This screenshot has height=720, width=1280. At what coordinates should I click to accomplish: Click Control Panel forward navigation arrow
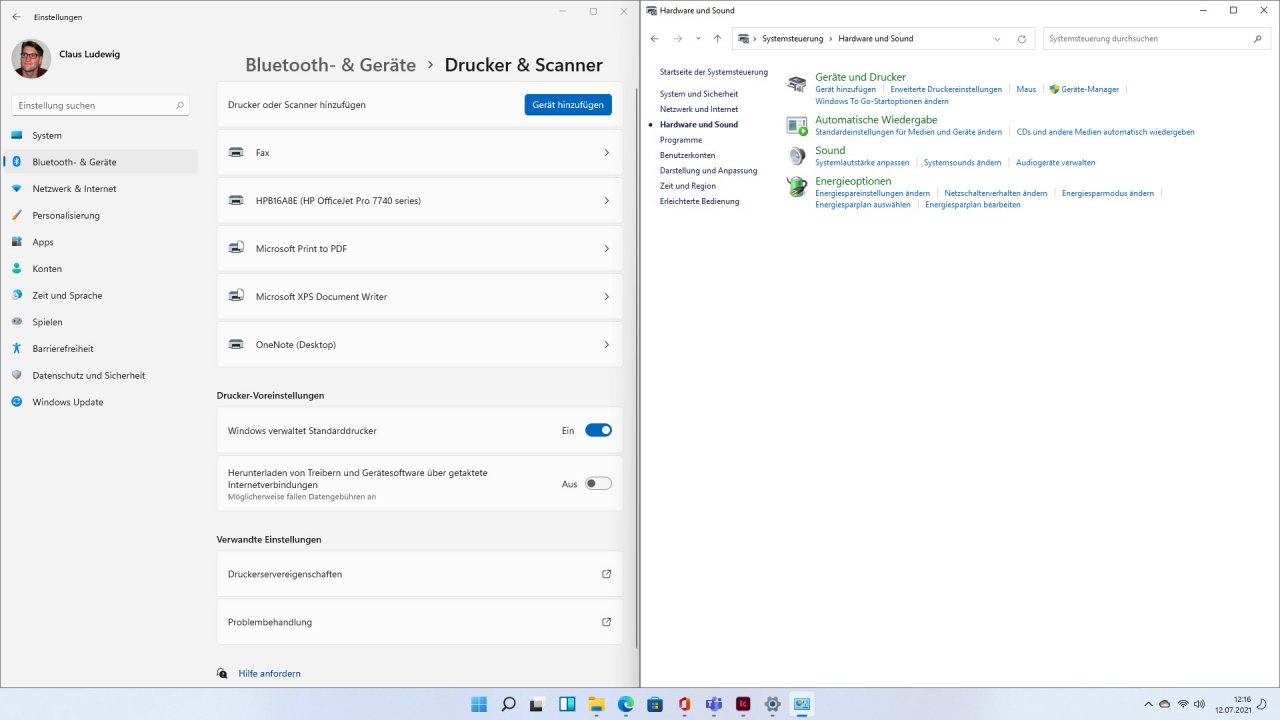tap(677, 39)
